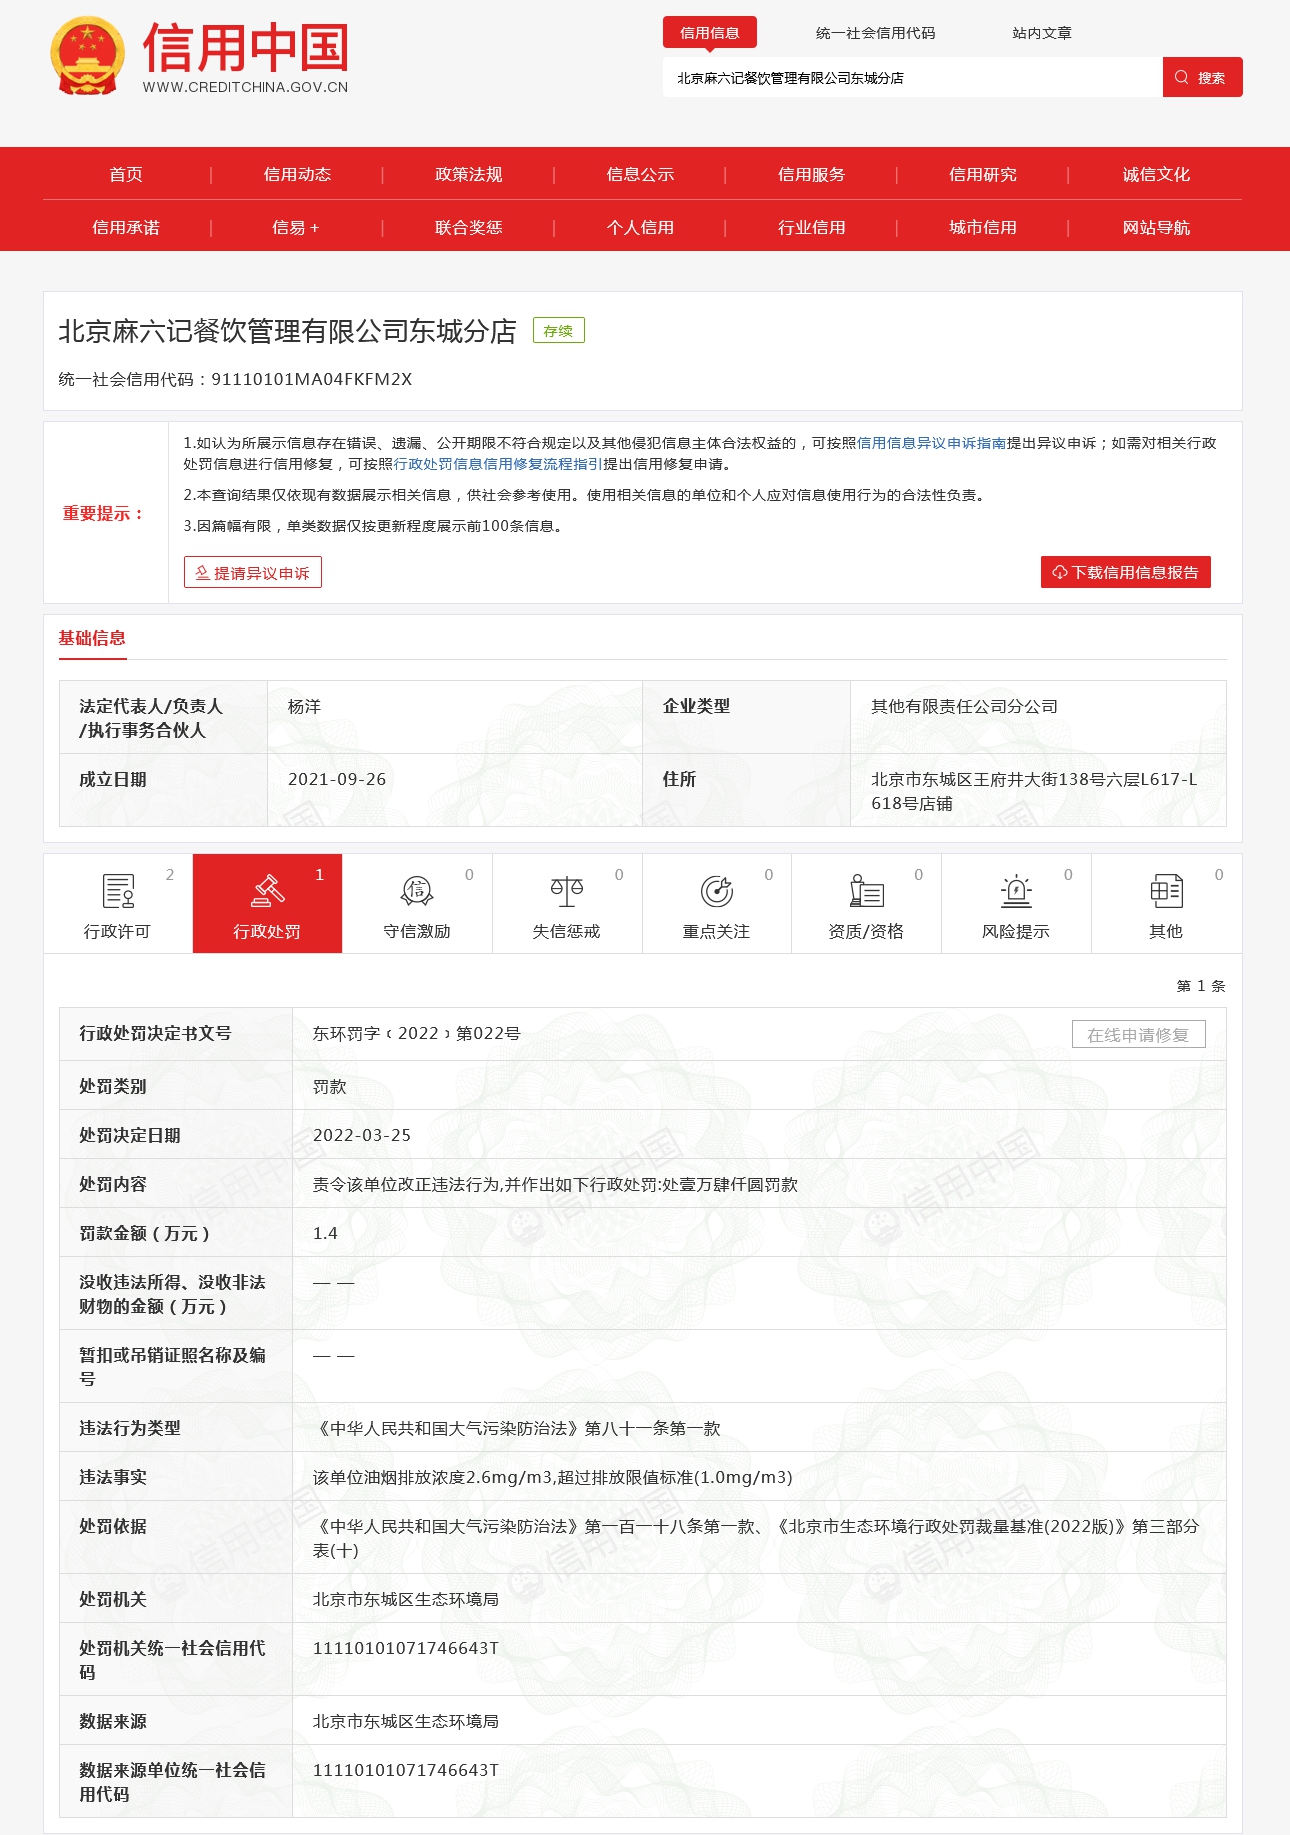Click the 提请异议申诉 button
Viewport: 1290px width, 1835px height.
pyautogui.click(x=253, y=572)
